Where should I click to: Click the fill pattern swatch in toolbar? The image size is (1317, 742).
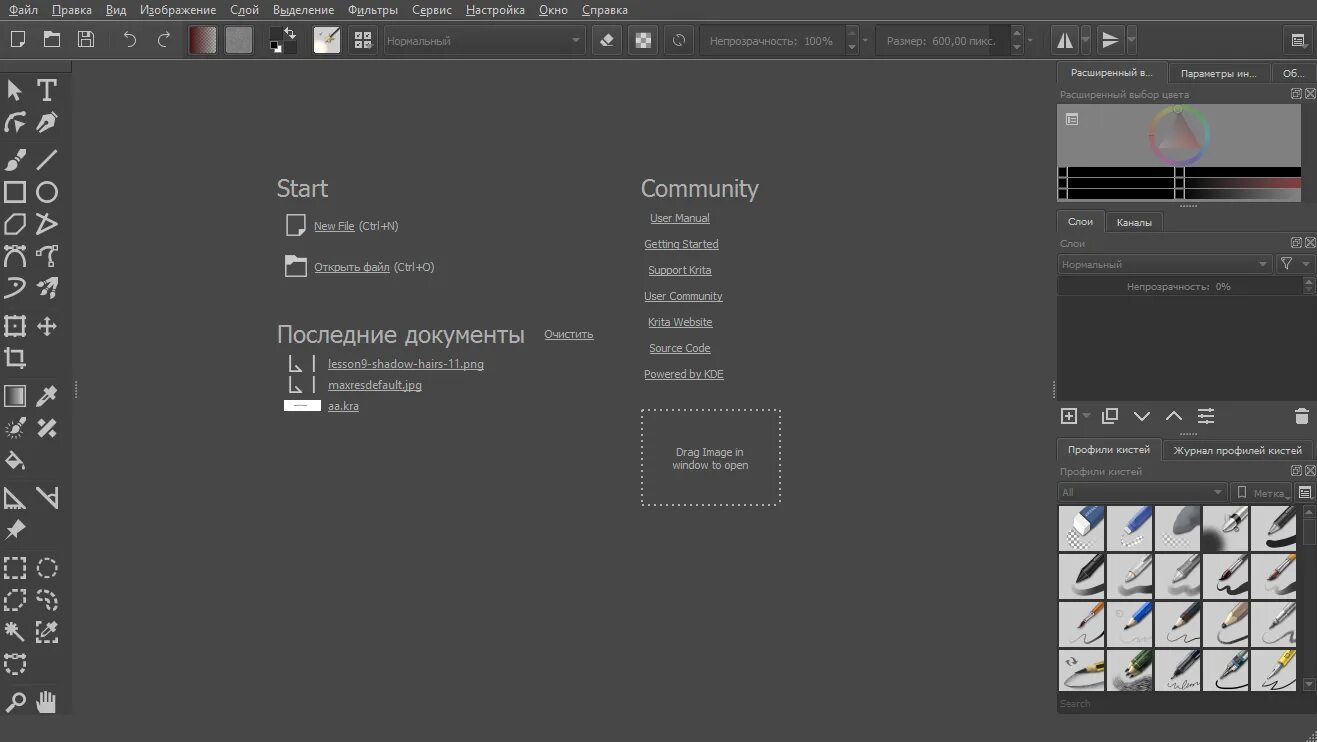[x=239, y=40]
